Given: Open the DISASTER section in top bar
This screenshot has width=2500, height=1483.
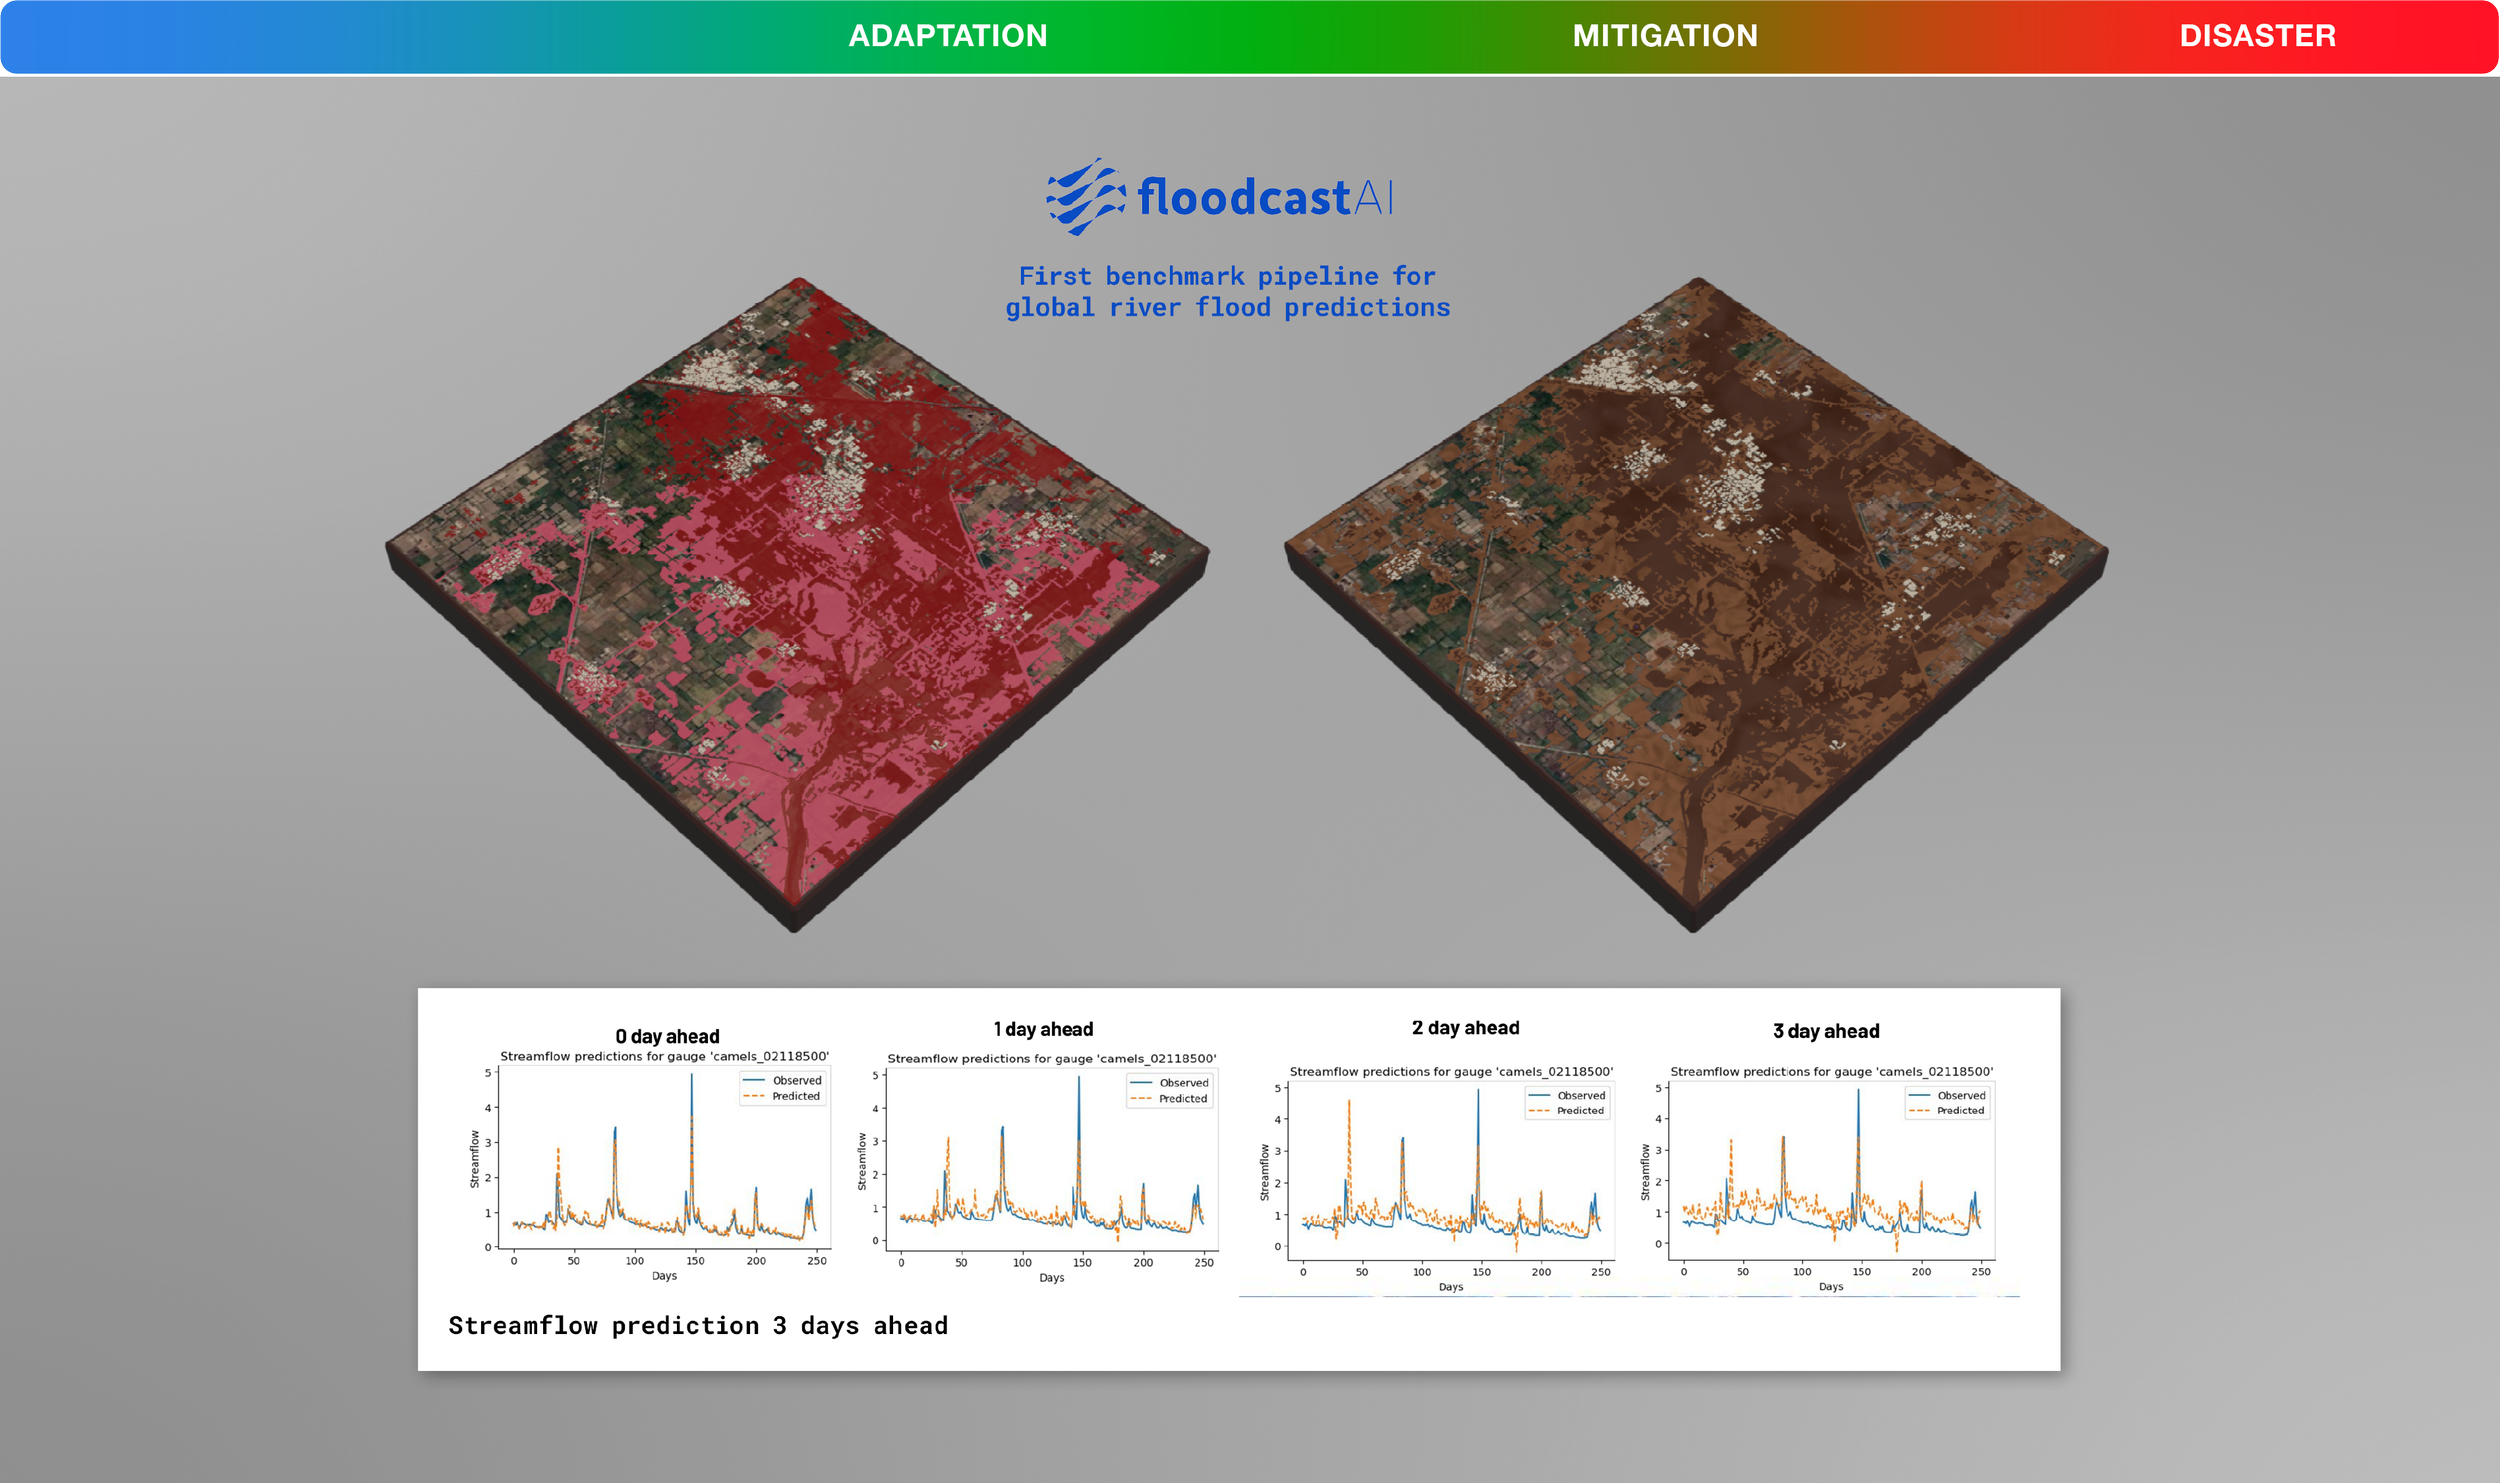Looking at the screenshot, I should pyautogui.click(x=2257, y=36).
